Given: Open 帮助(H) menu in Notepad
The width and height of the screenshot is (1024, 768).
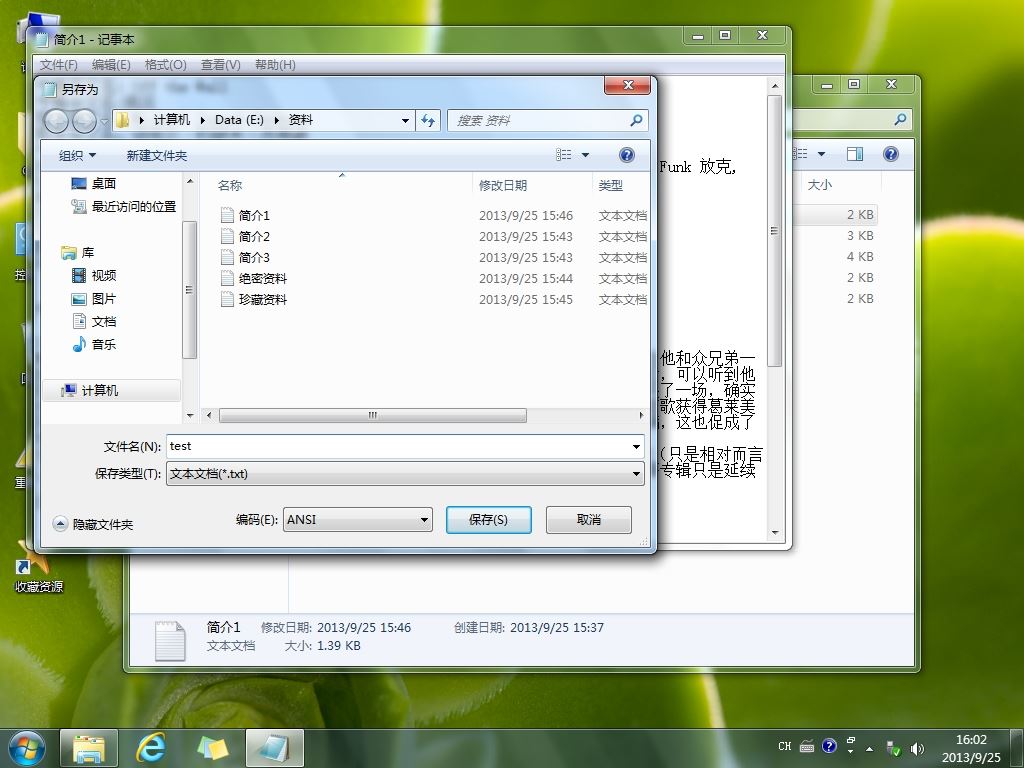Looking at the screenshot, I should point(275,65).
